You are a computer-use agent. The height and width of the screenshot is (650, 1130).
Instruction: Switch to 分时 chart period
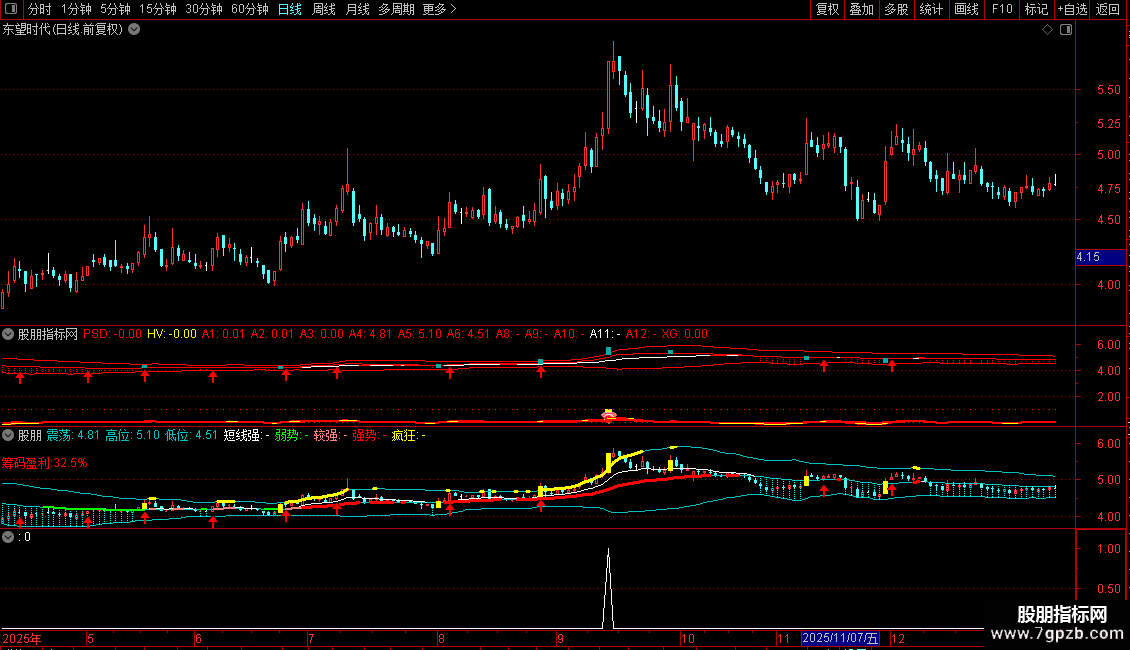tap(40, 9)
